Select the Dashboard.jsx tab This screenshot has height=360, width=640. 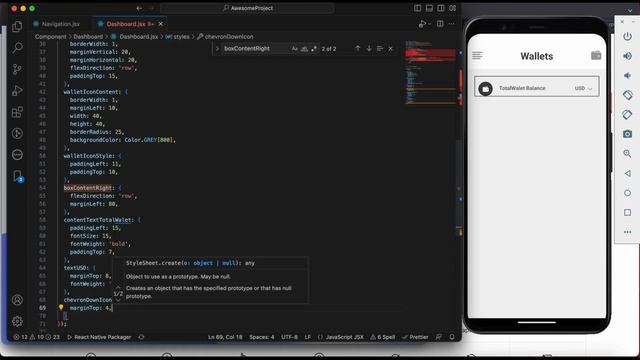126,24
